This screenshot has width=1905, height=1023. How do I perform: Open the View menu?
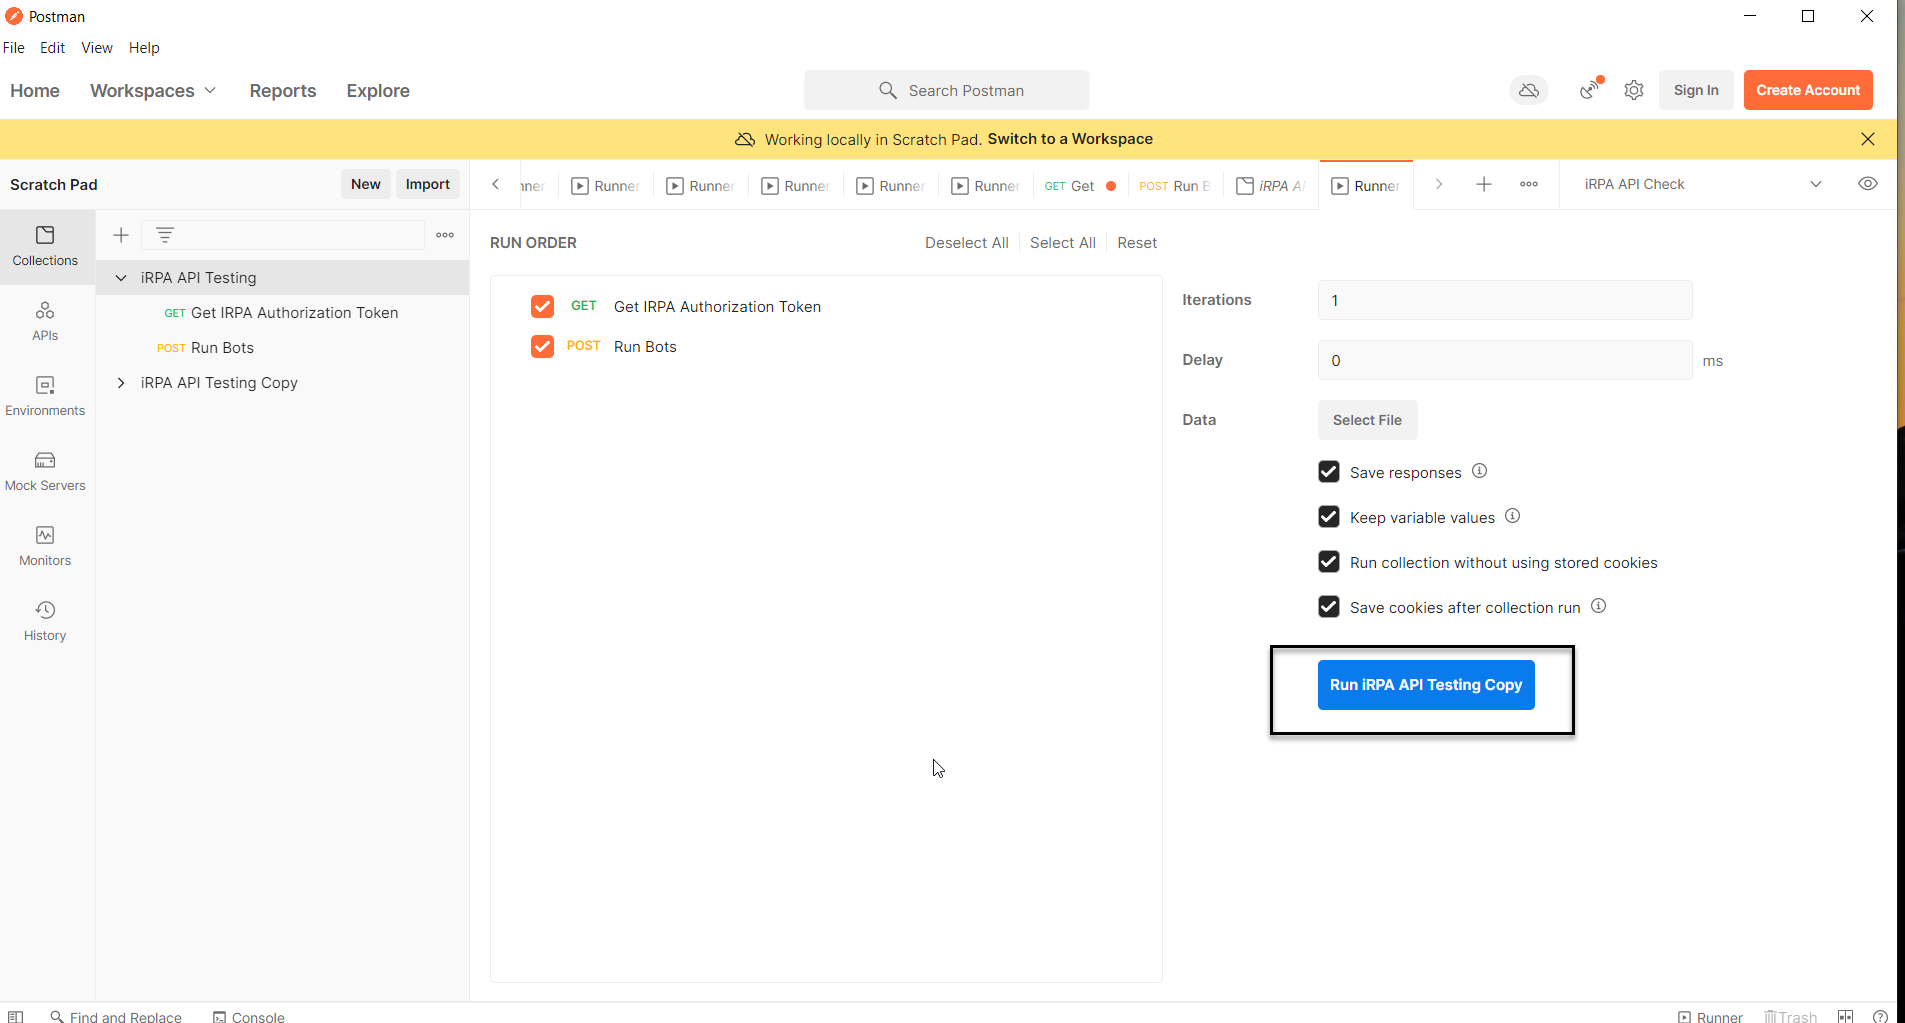click(x=97, y=48)
